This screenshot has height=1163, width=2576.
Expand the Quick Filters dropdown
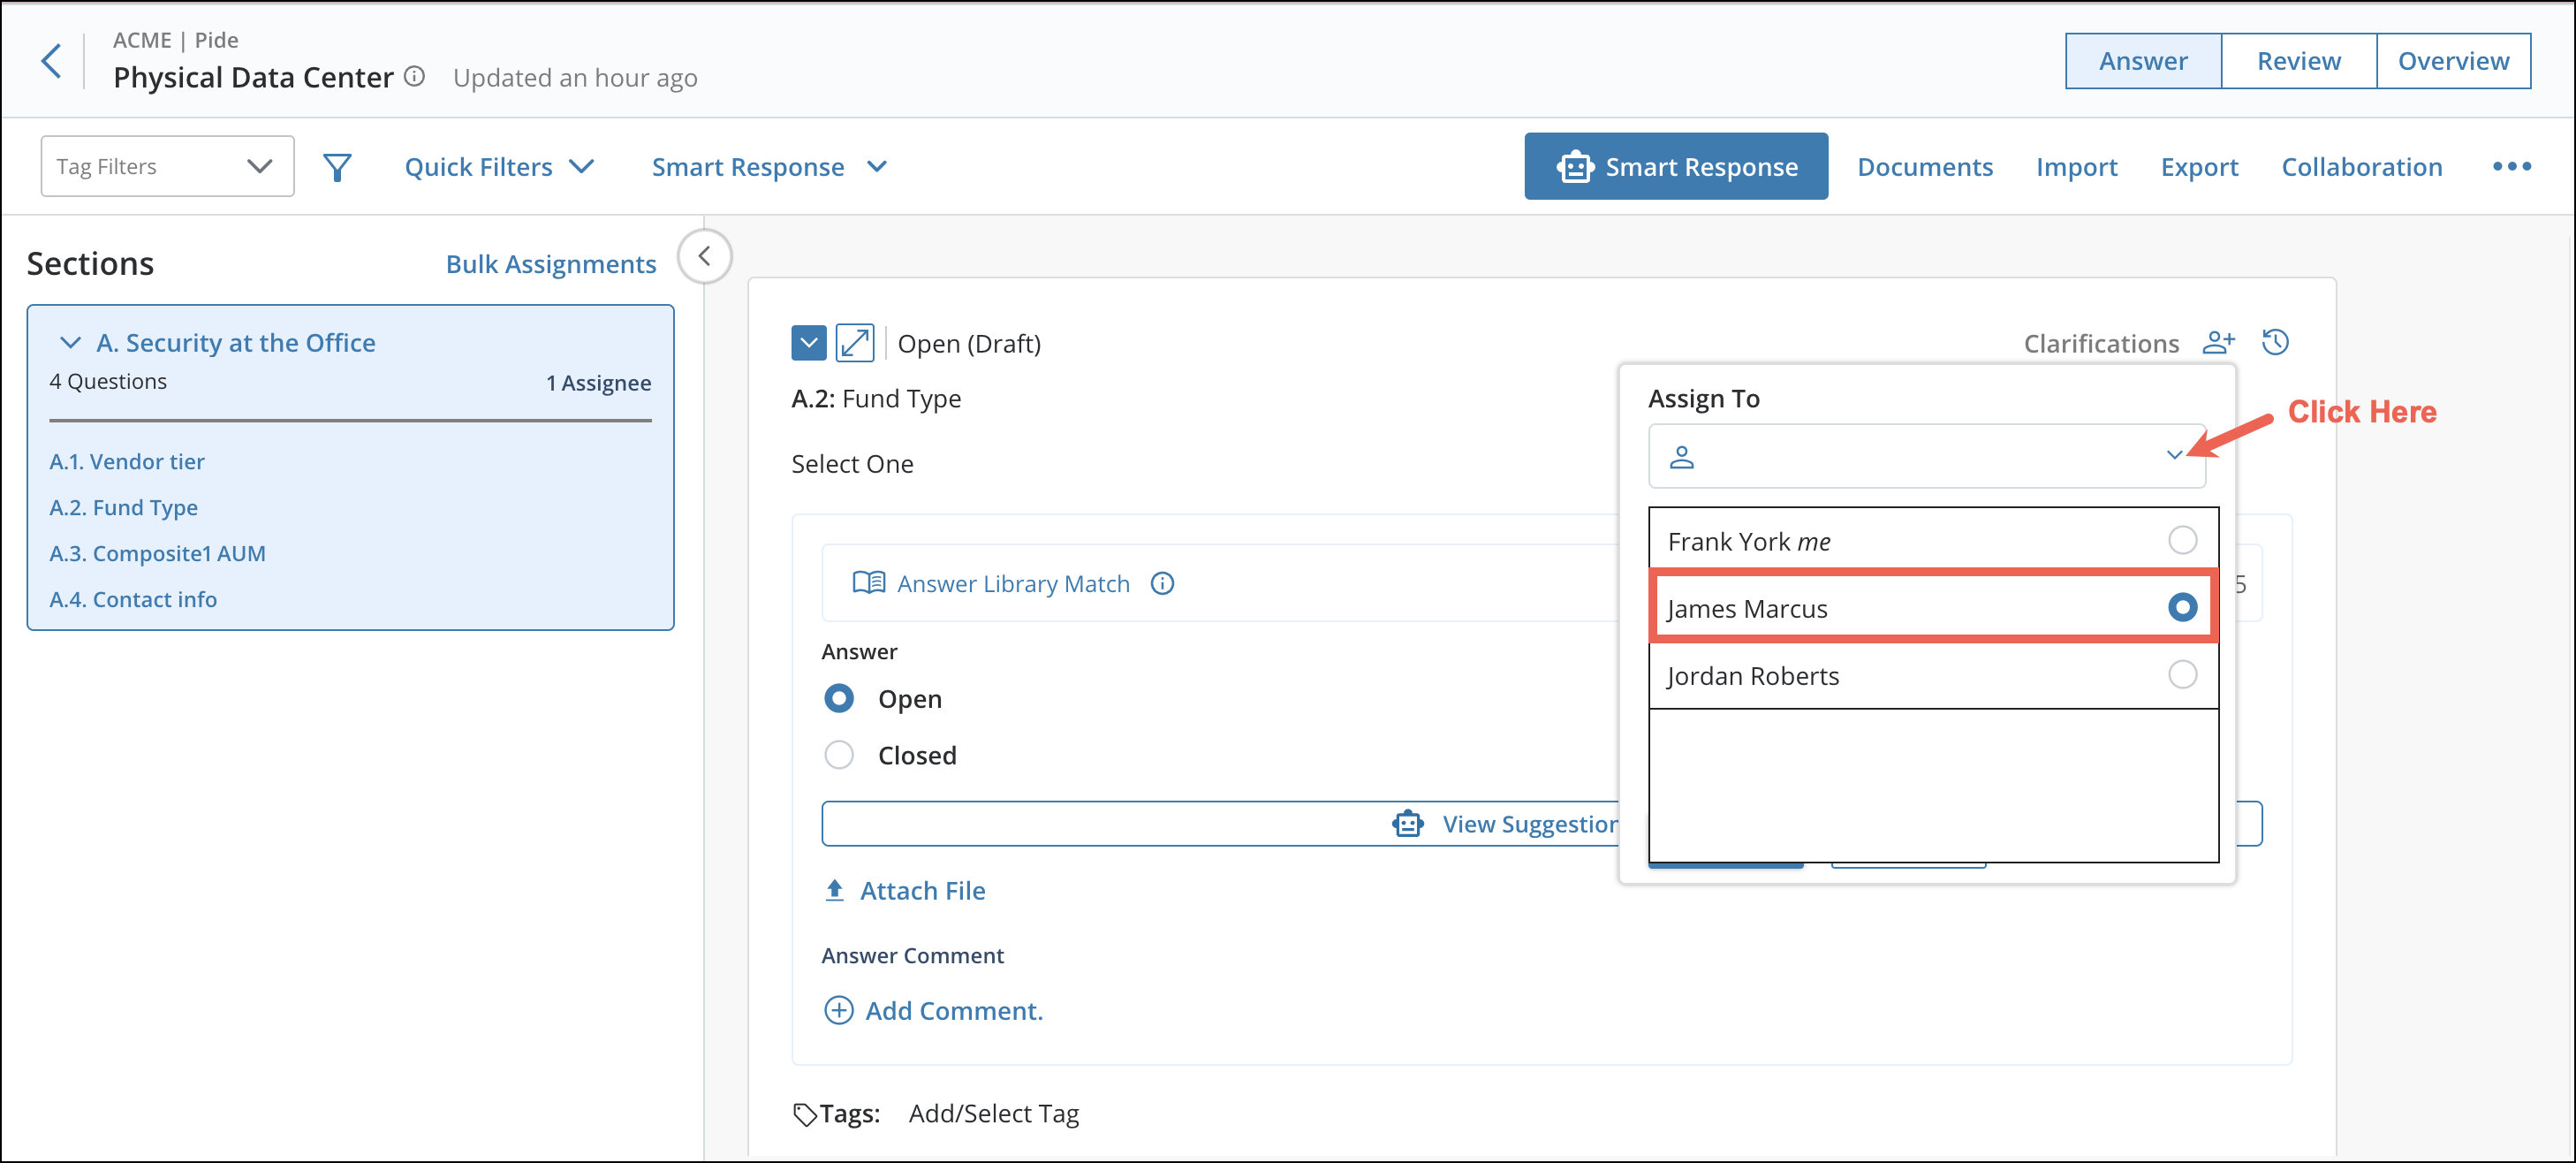click(499, 167)
